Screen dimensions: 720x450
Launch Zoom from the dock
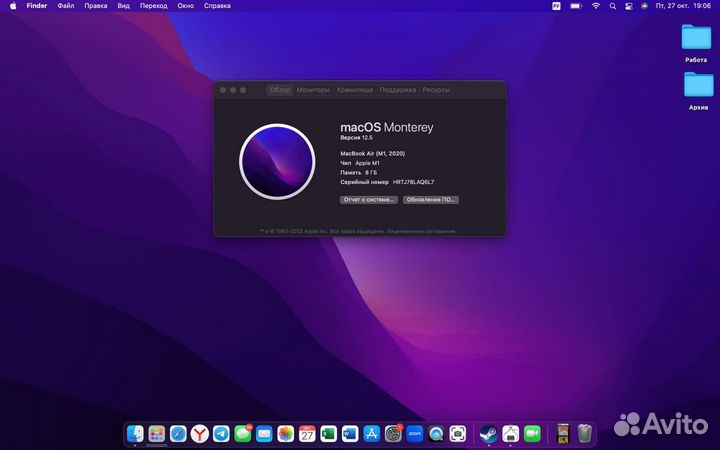pos(415,433)
